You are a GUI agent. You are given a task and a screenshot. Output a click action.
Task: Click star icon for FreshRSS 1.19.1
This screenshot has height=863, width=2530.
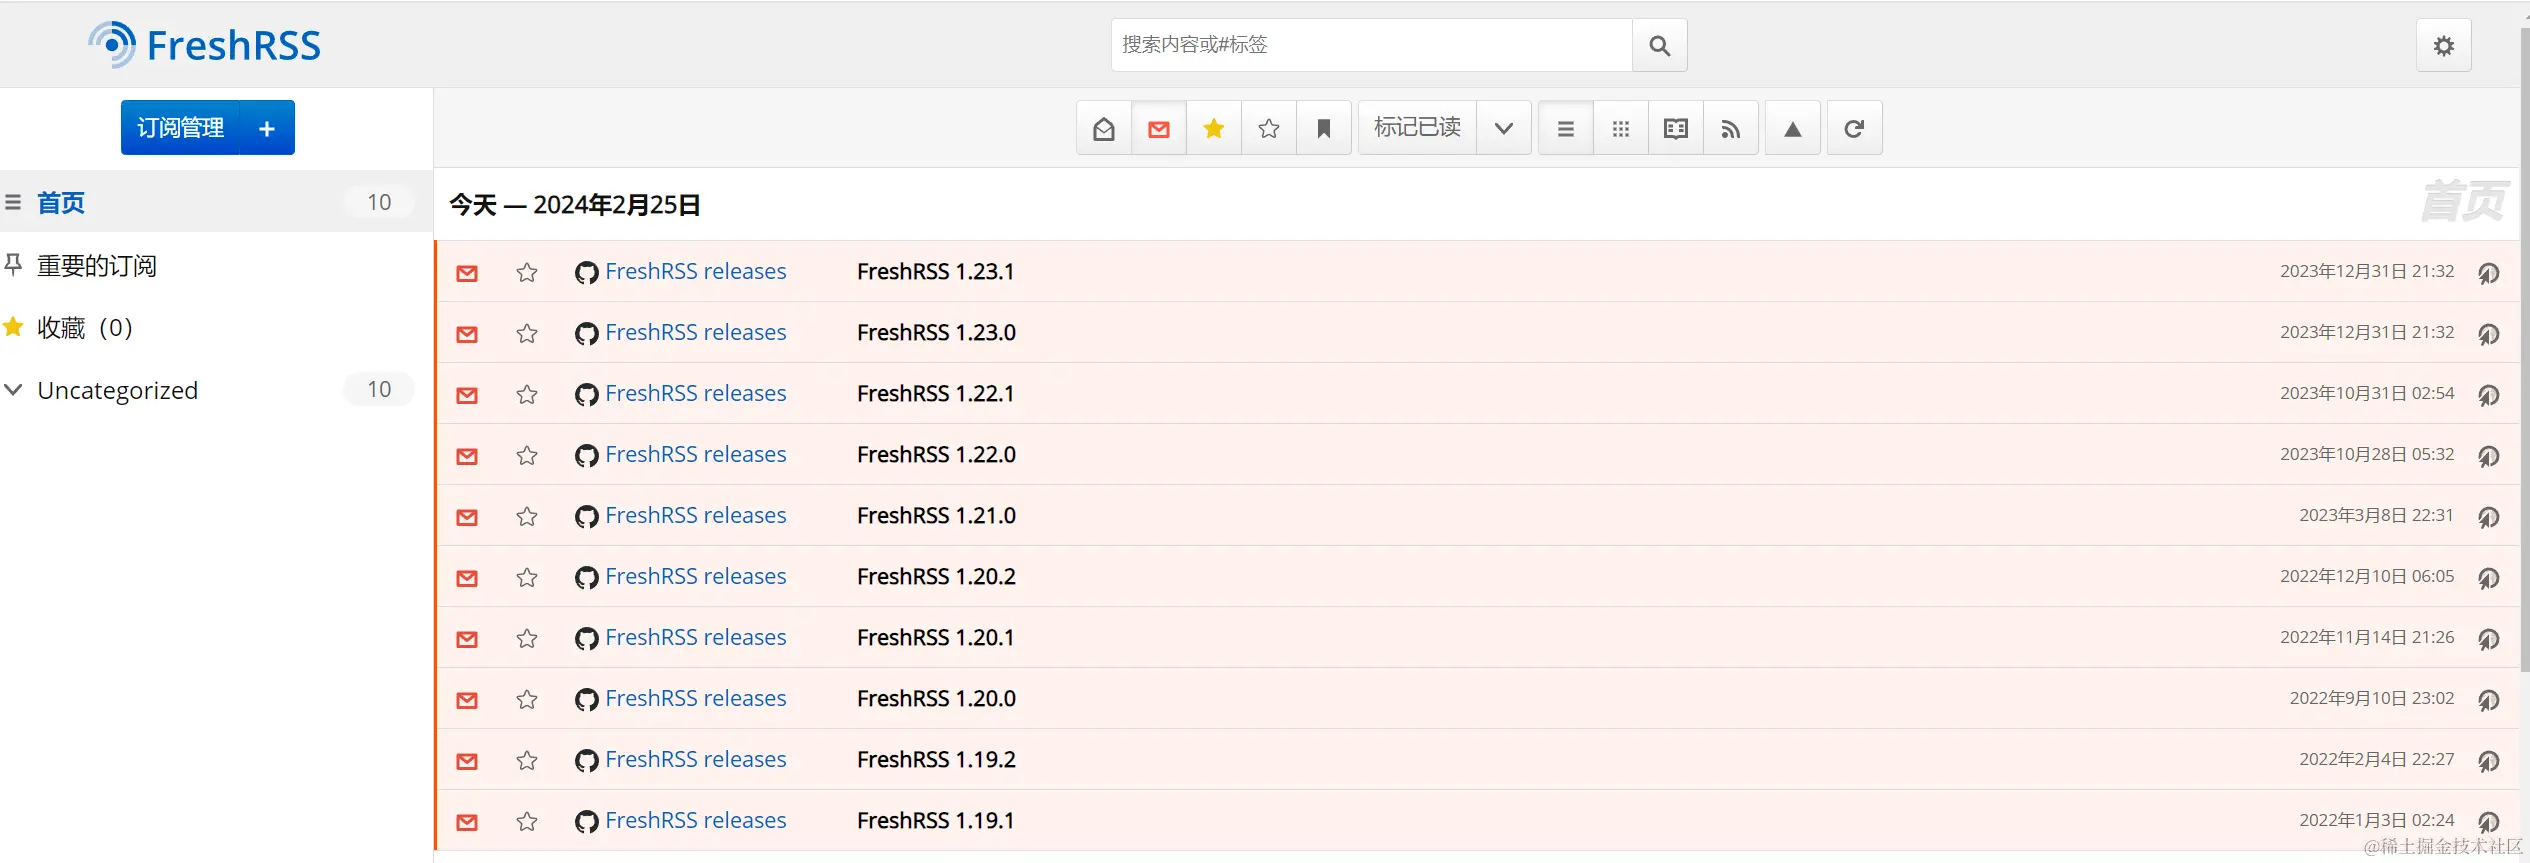(x=527, y=821)
